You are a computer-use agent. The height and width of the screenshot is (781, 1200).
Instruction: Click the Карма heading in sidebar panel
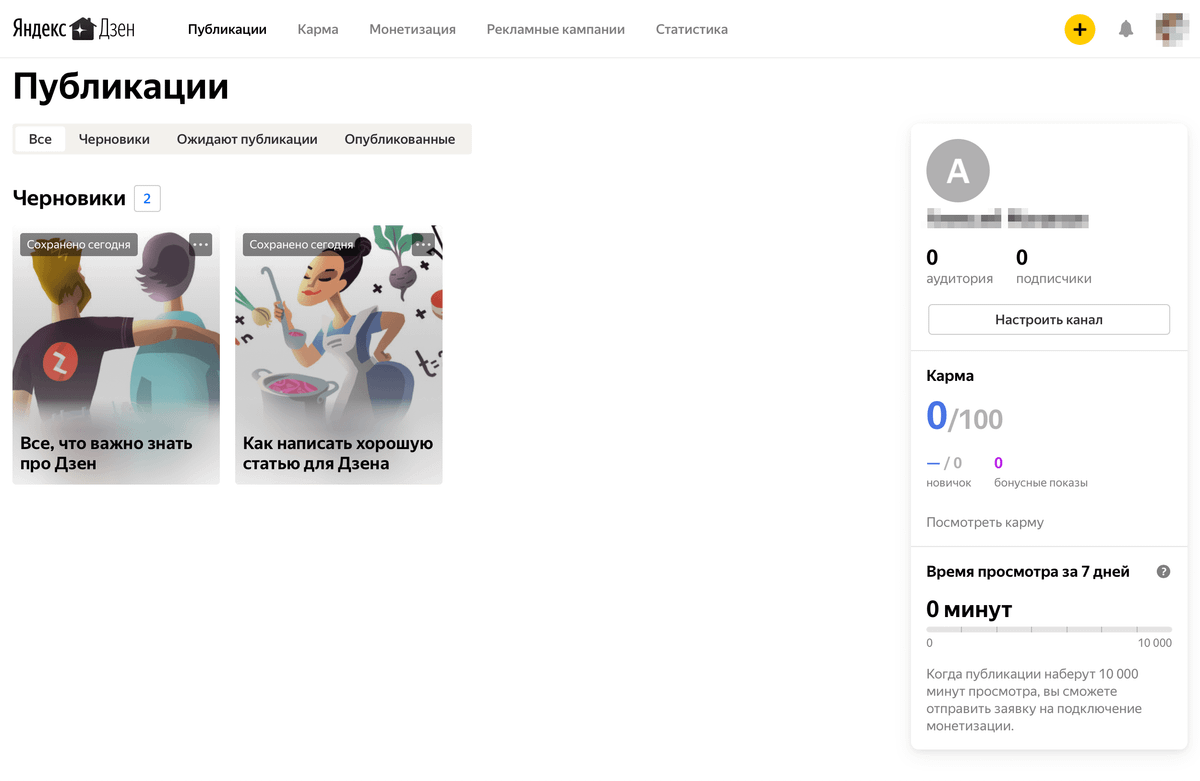(950, 376)
